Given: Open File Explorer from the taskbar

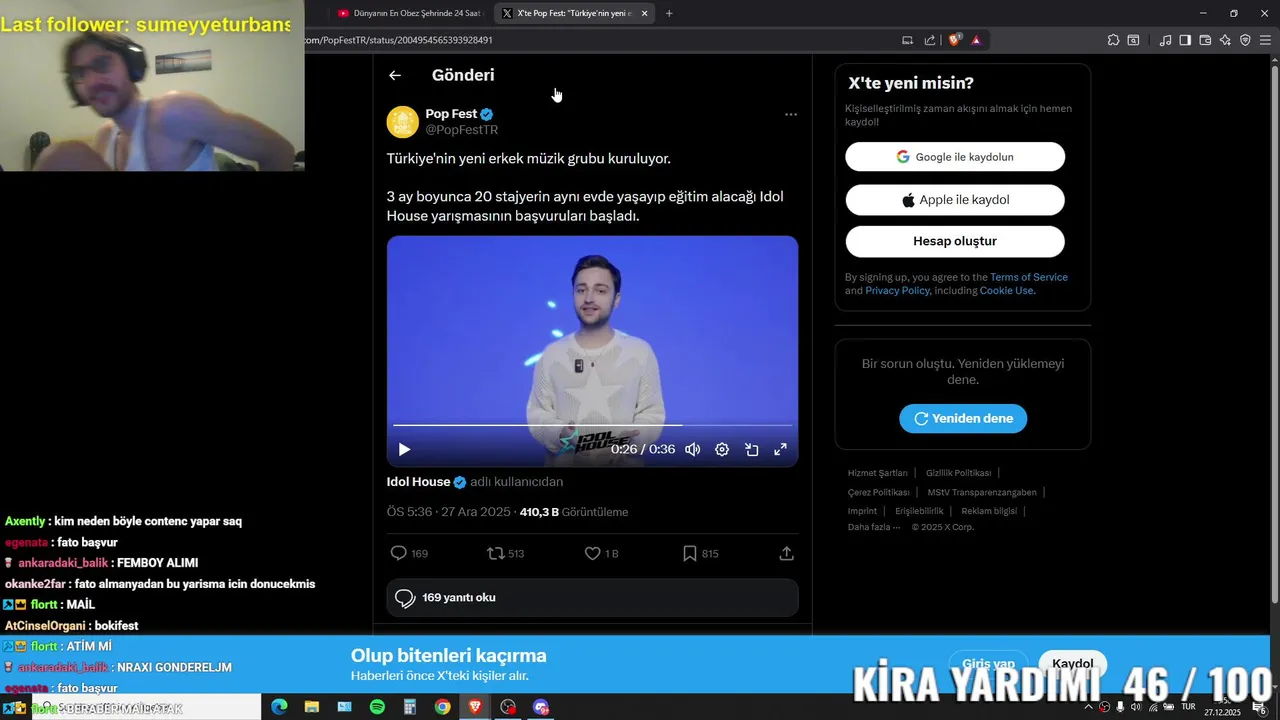Looking at the screenshot, I should pyautogui.click(x=311, y=707).
